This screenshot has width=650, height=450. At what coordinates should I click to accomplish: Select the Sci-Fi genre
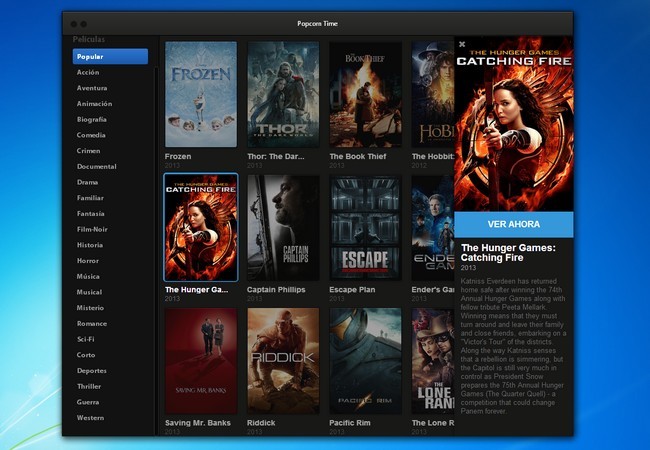86,339
